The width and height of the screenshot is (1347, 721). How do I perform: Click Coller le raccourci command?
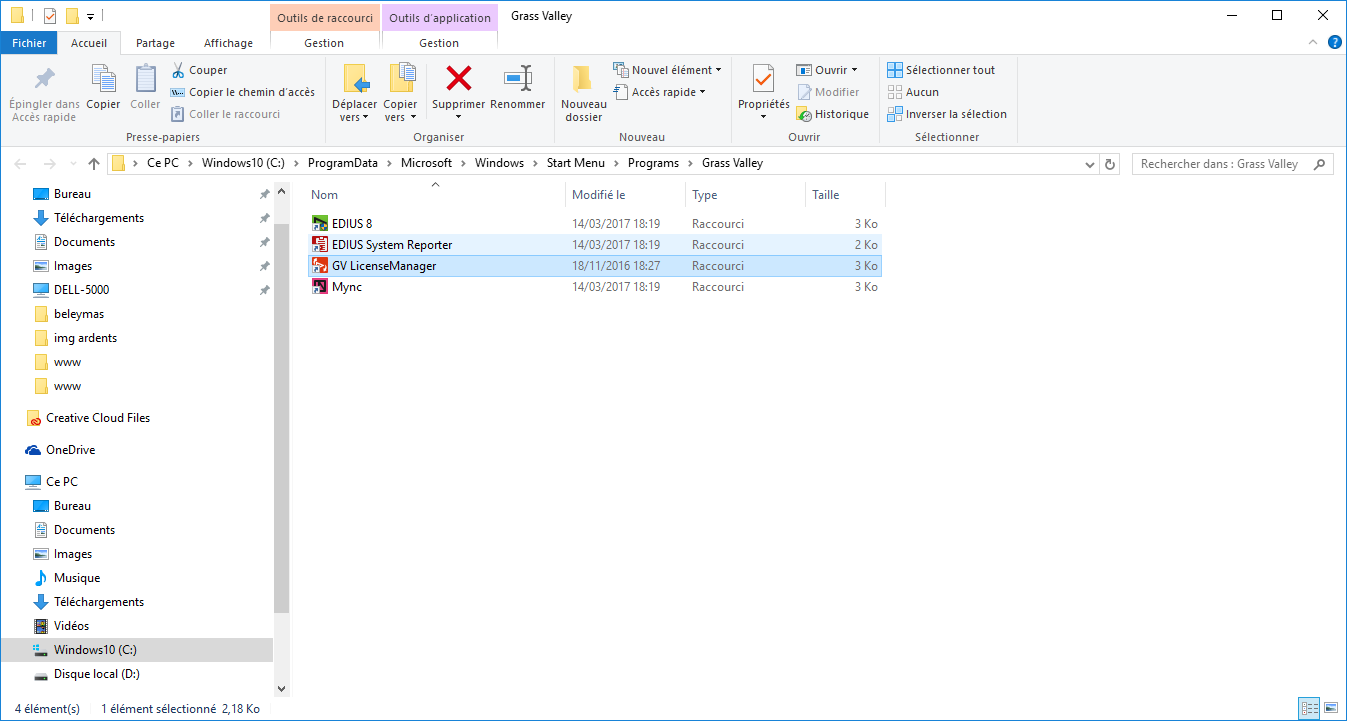[226, 114]
